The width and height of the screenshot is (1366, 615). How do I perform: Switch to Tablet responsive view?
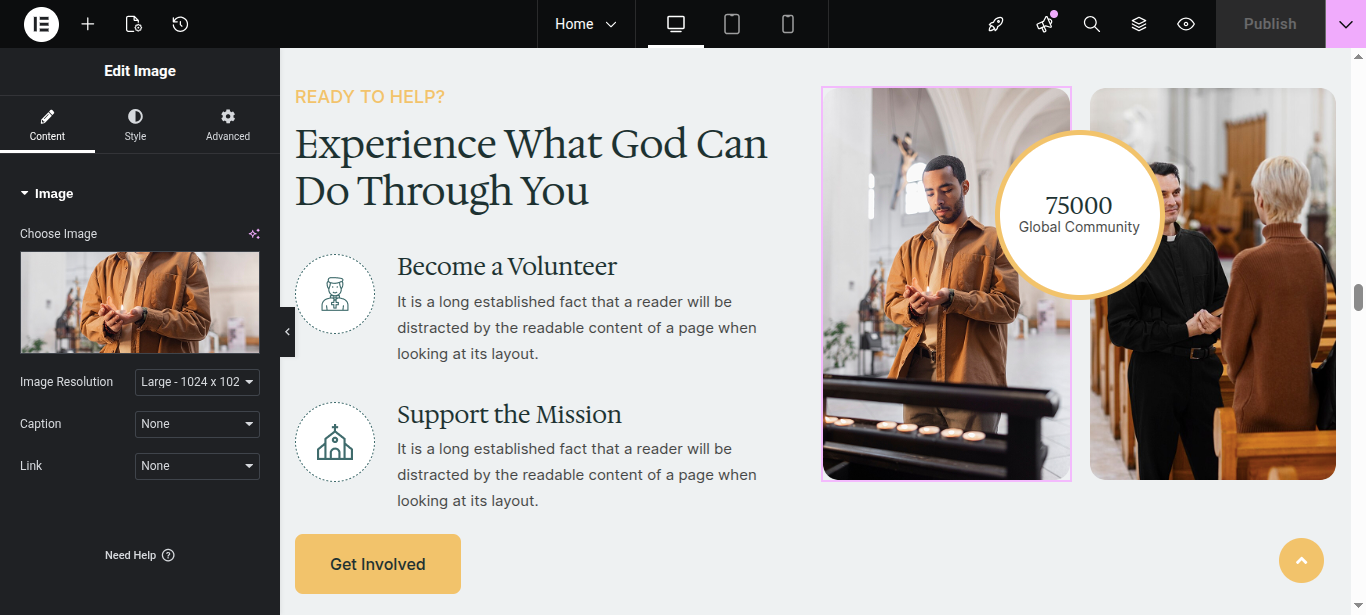tap(732, 24)
